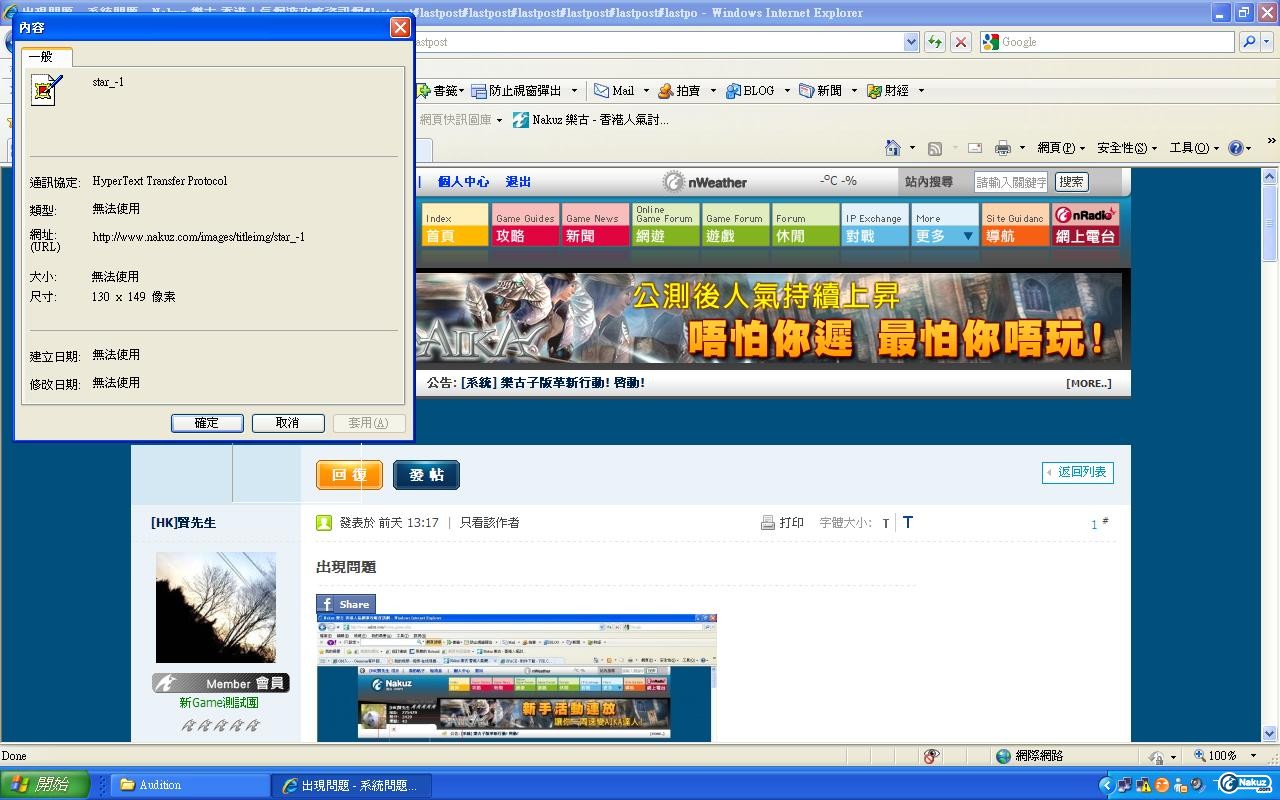Click the [MORE..] announcement link
The image size is (1280, 800).
(1089, 383)
